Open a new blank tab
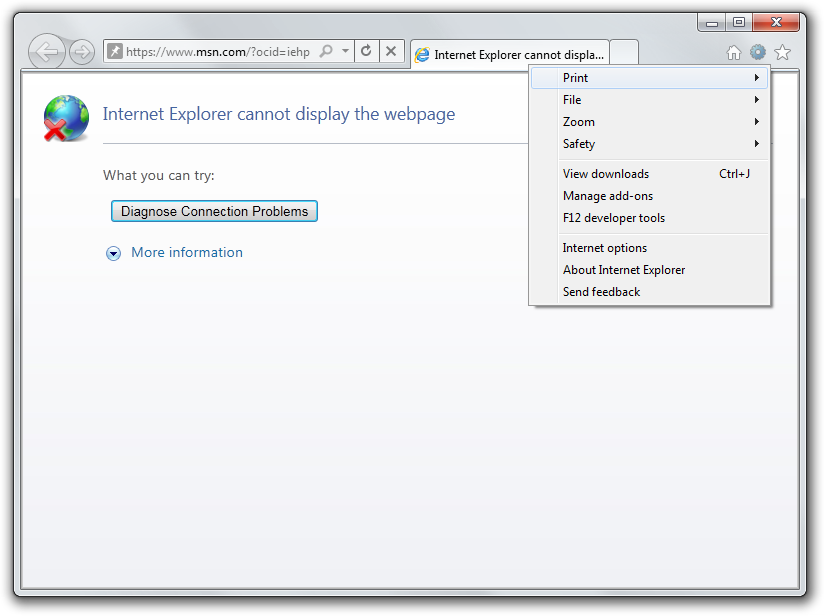Viewport: 826px width, 616px height. point(624,52)
